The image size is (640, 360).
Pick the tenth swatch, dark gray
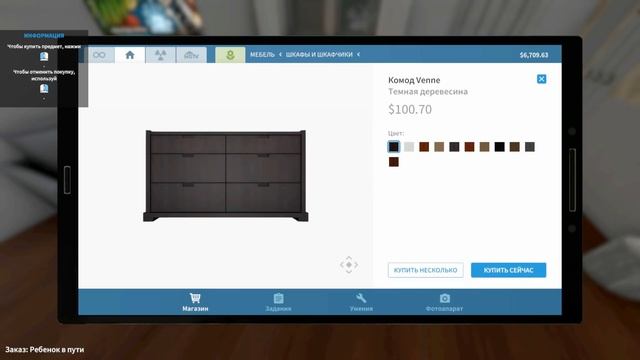point(530,147)
